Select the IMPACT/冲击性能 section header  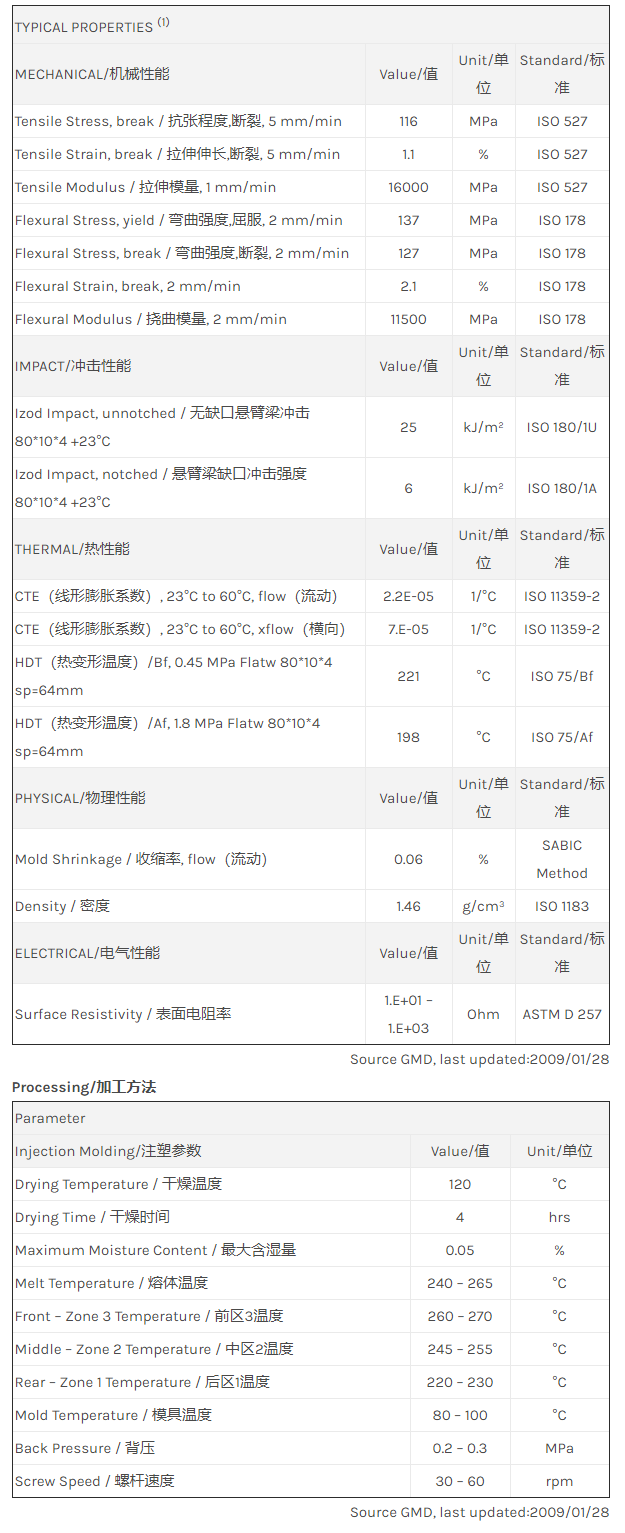click(x=73, y=366)
